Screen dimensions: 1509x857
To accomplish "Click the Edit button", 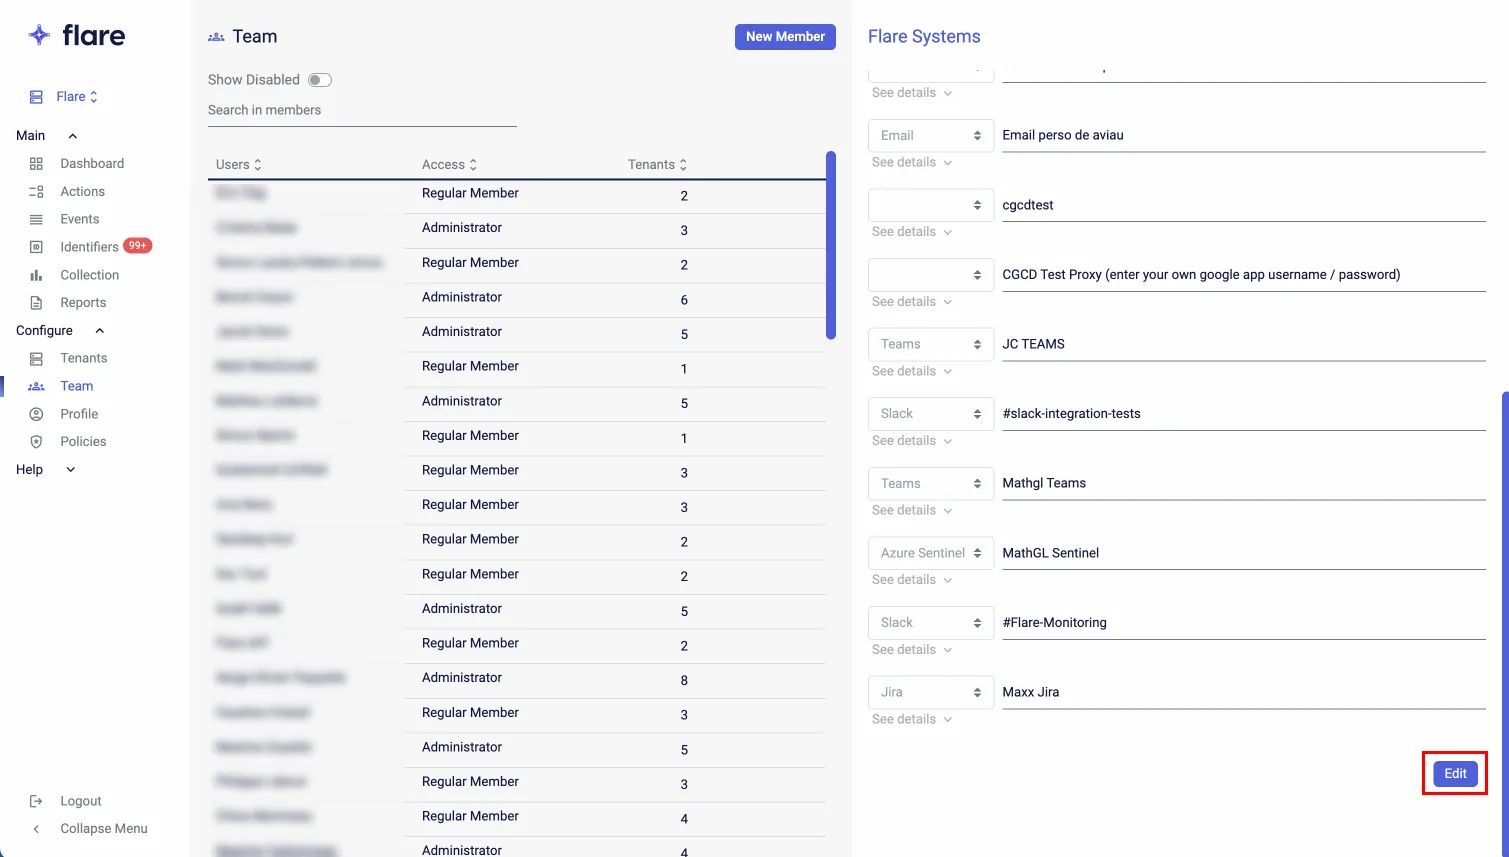I will click(x=1455, y=774).
